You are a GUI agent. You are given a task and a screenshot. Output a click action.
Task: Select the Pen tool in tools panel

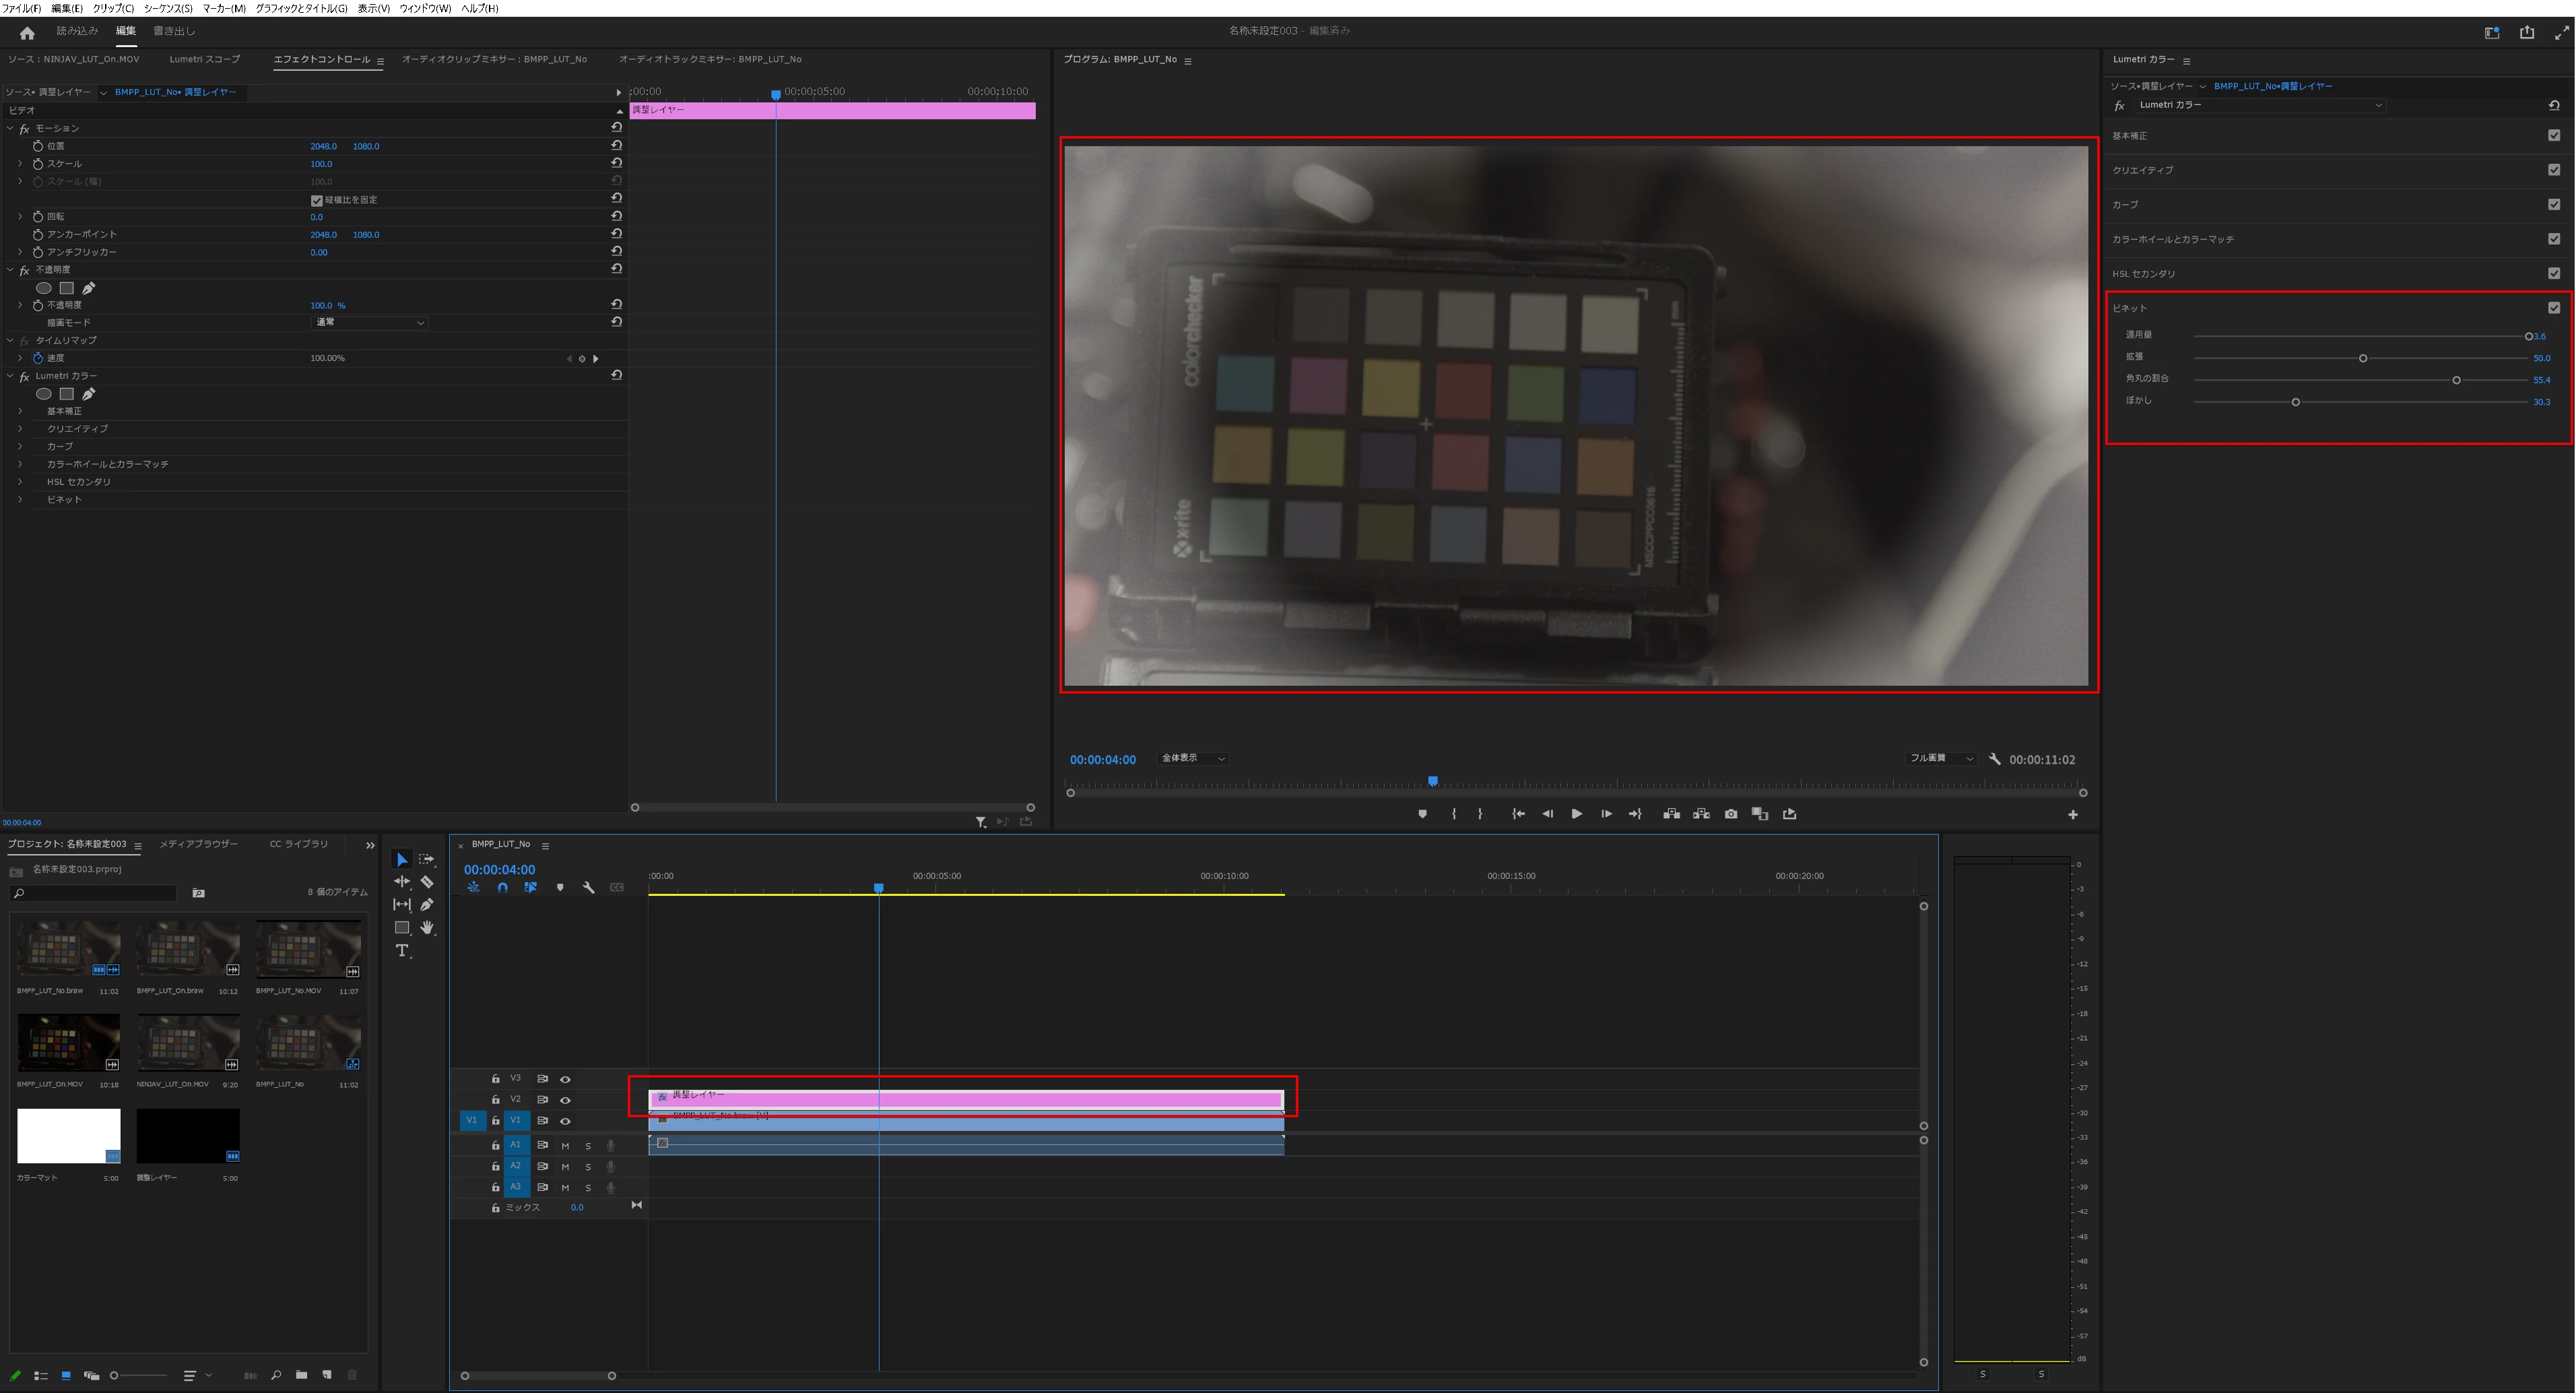[x=427, y=905]
